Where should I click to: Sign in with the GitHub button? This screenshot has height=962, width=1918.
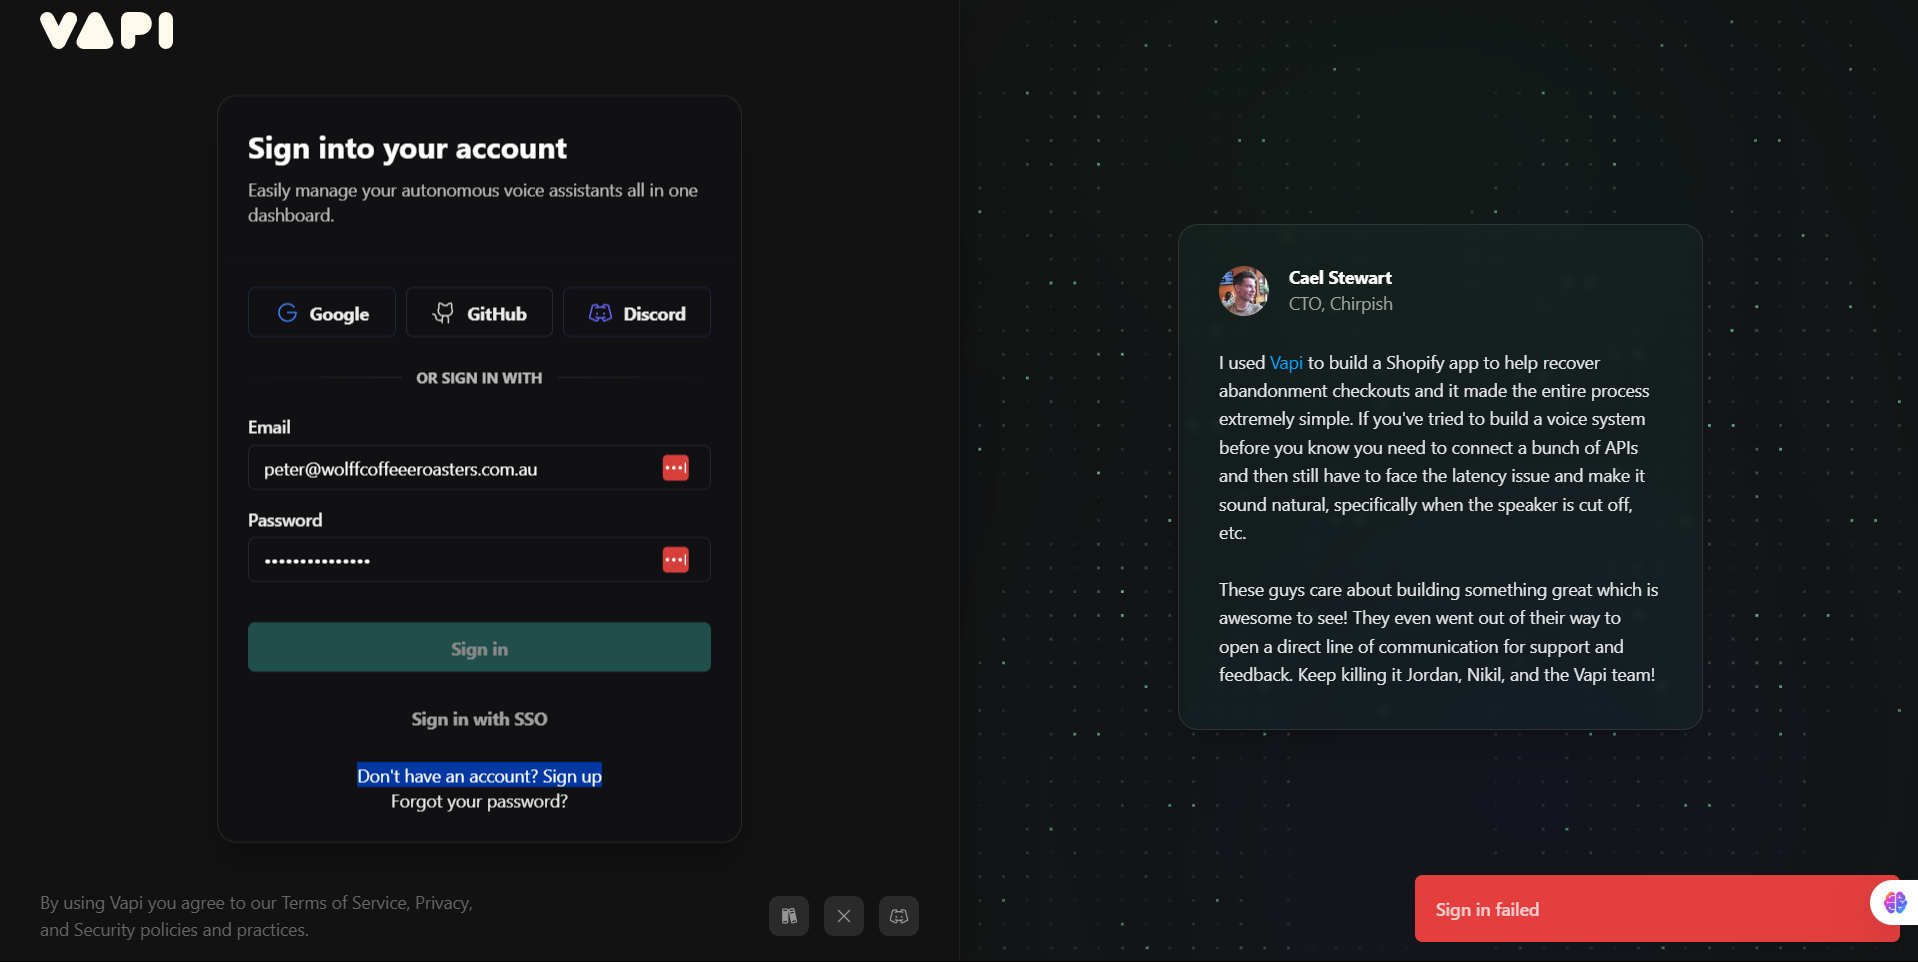[x=479, y=313]
